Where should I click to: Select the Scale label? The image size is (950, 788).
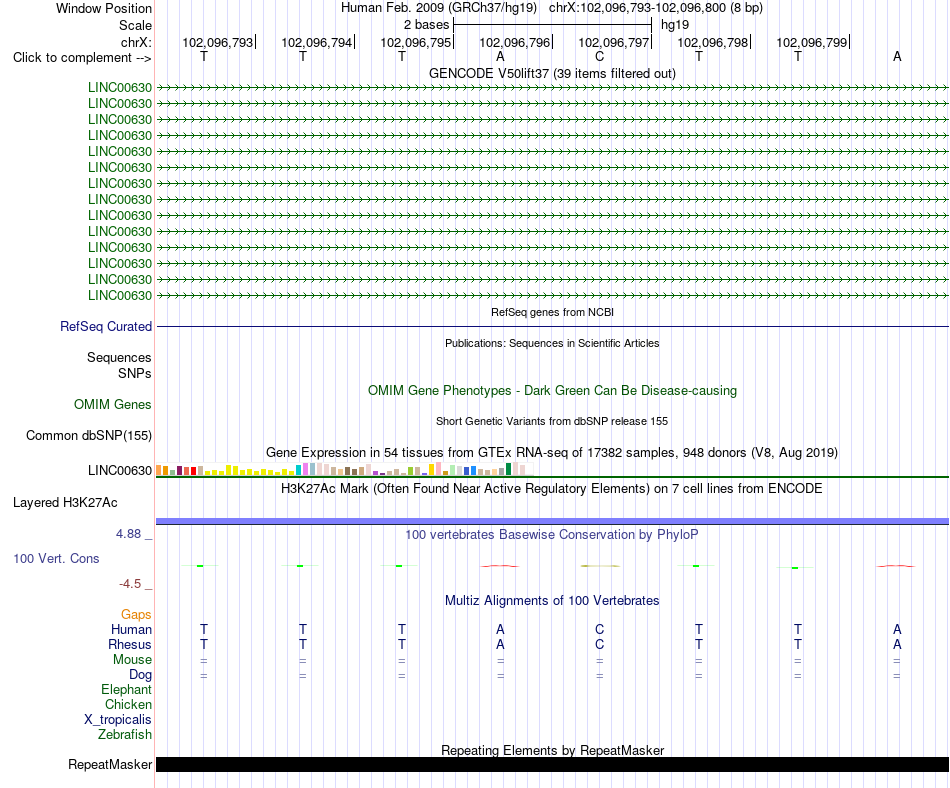[135, 25]
